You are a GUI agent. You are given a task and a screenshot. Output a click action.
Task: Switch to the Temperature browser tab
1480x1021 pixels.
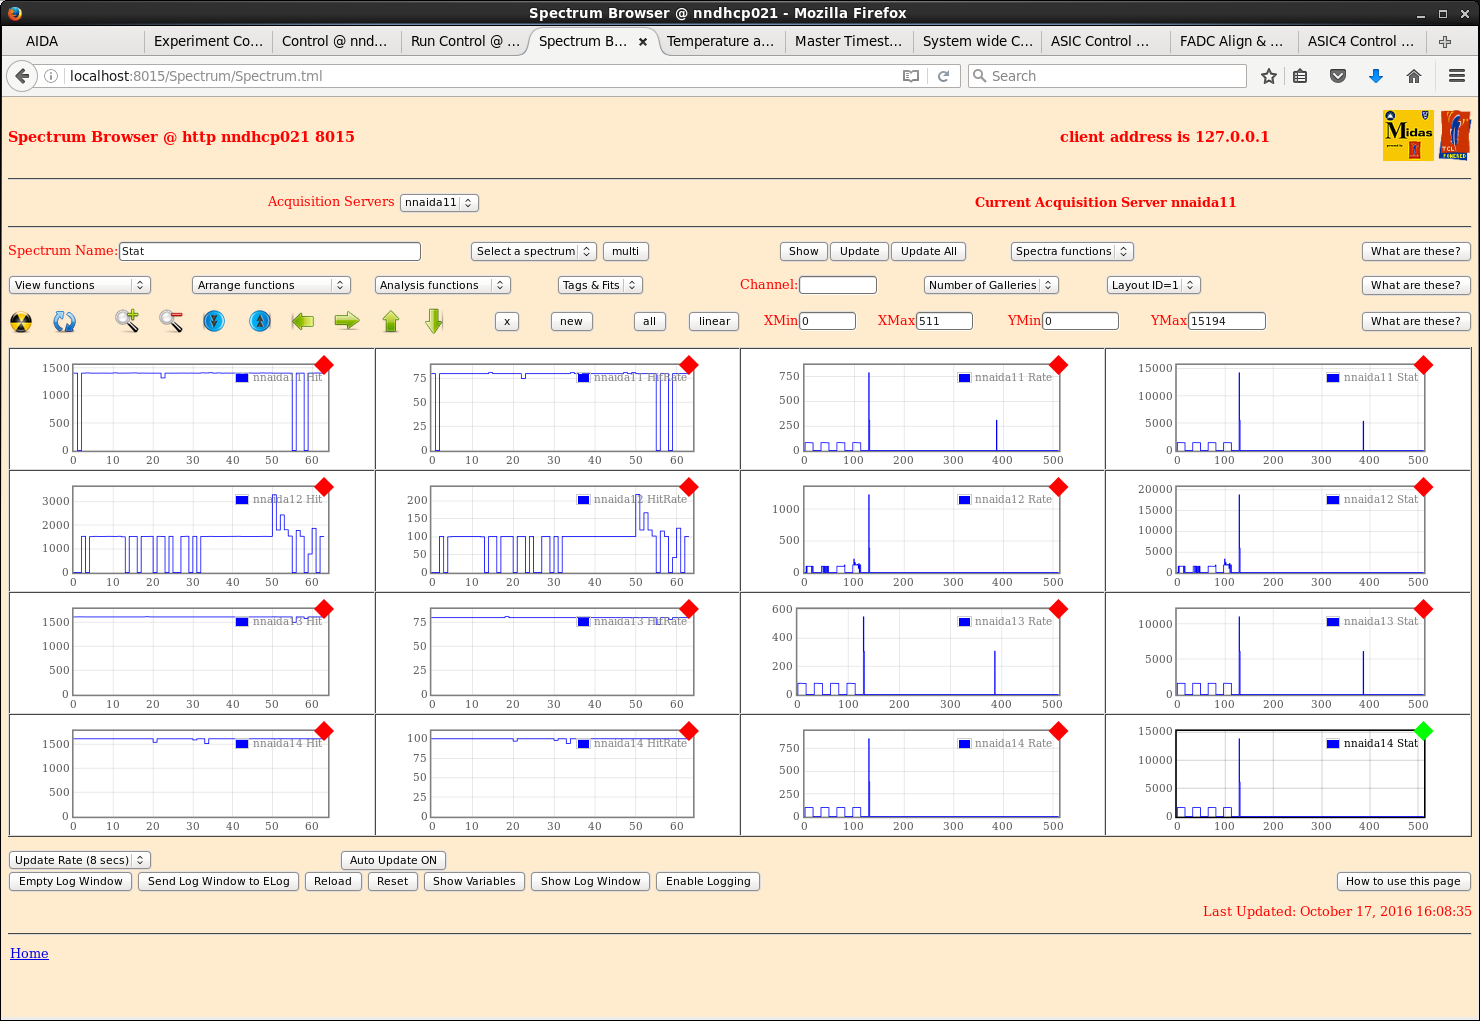pos(720,41)
